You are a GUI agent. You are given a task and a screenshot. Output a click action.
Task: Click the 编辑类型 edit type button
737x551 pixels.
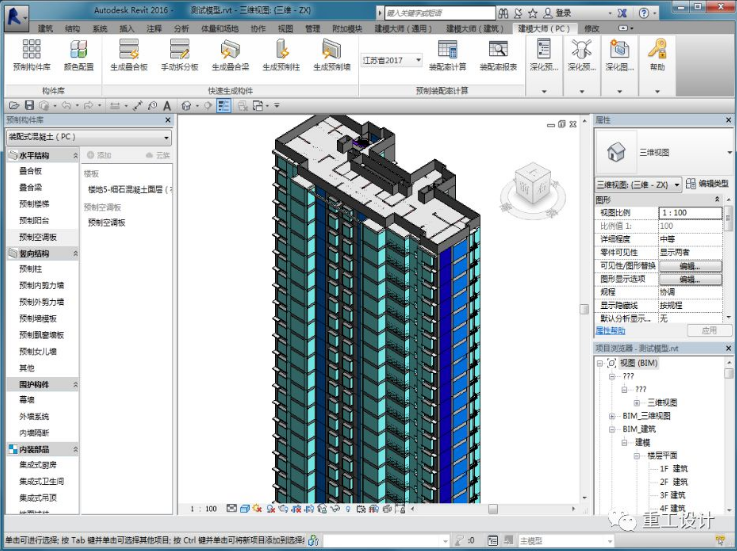coord(707,184)
